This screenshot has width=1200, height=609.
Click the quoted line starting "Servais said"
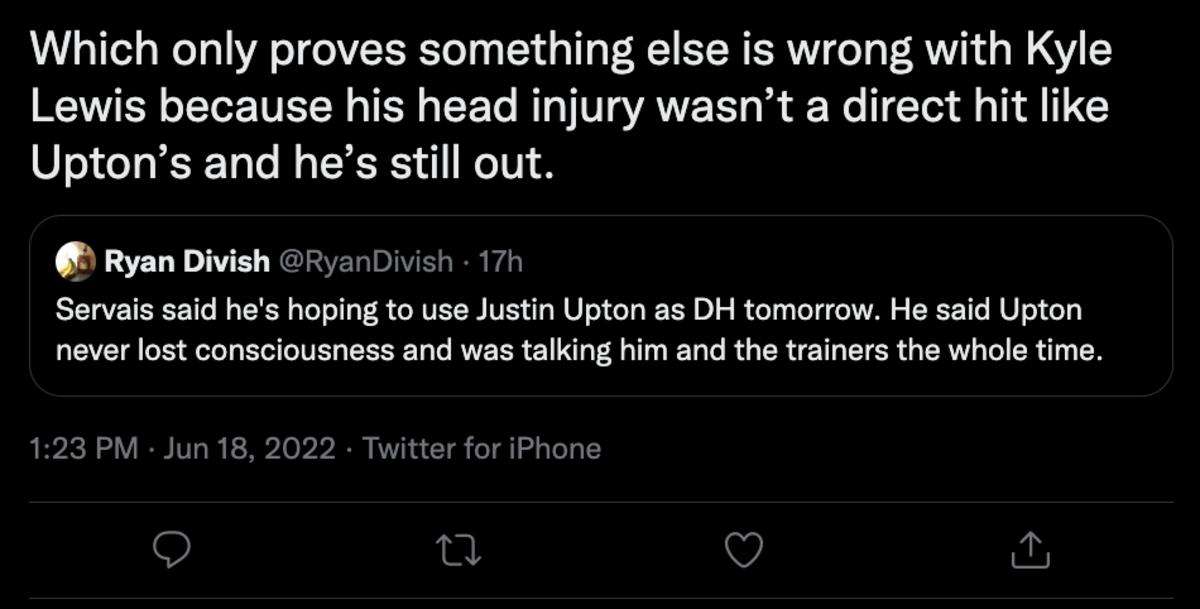(569, 310)
